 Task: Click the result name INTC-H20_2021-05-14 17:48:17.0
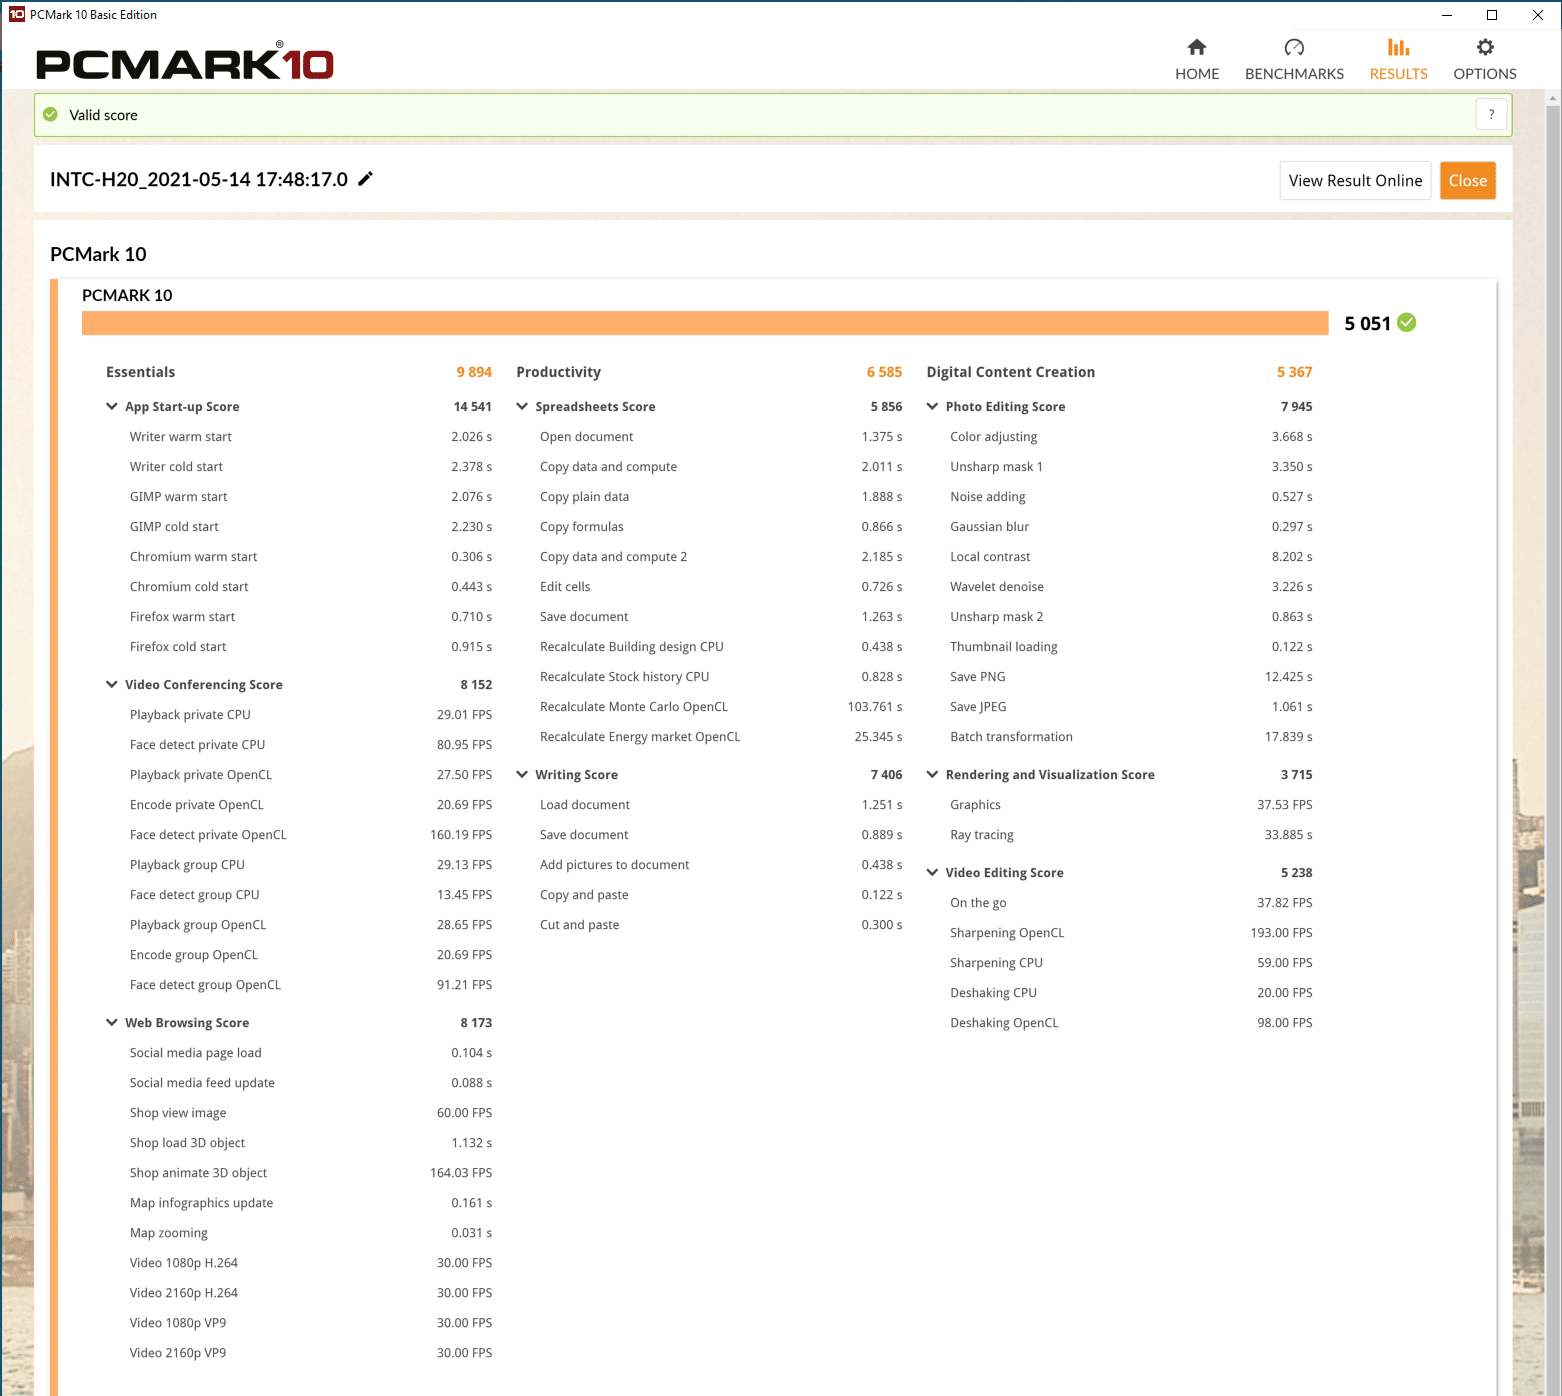point(199,179)
